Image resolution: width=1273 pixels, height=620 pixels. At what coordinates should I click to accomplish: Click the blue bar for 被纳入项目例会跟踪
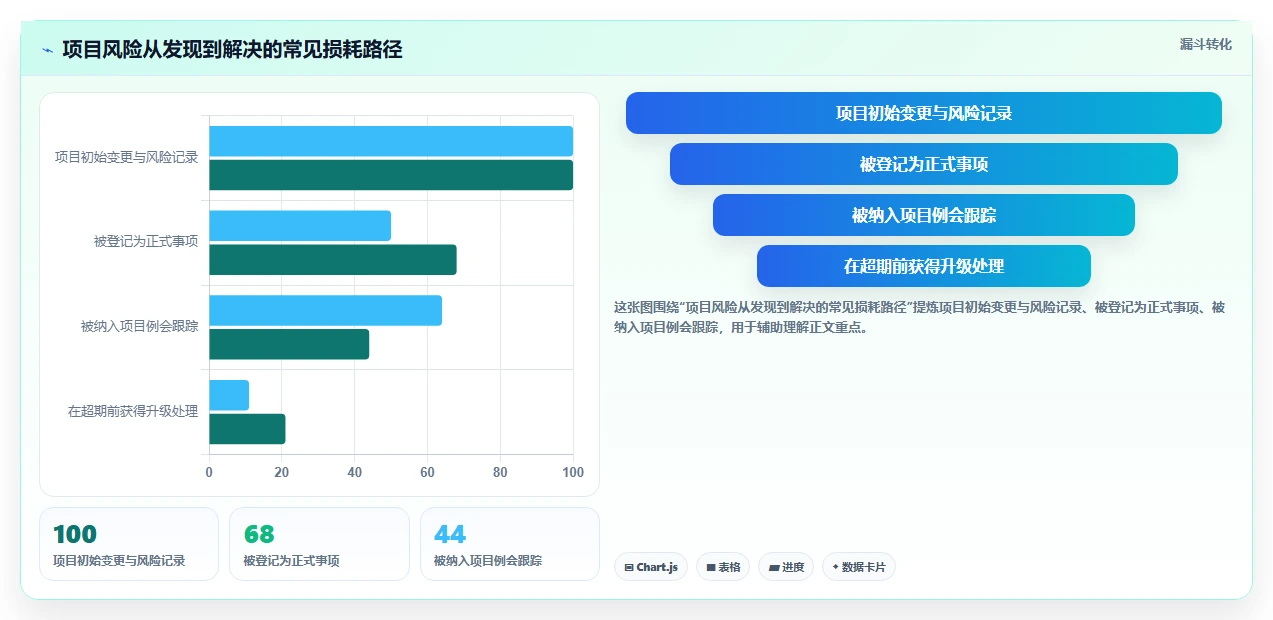pos(325,310)
